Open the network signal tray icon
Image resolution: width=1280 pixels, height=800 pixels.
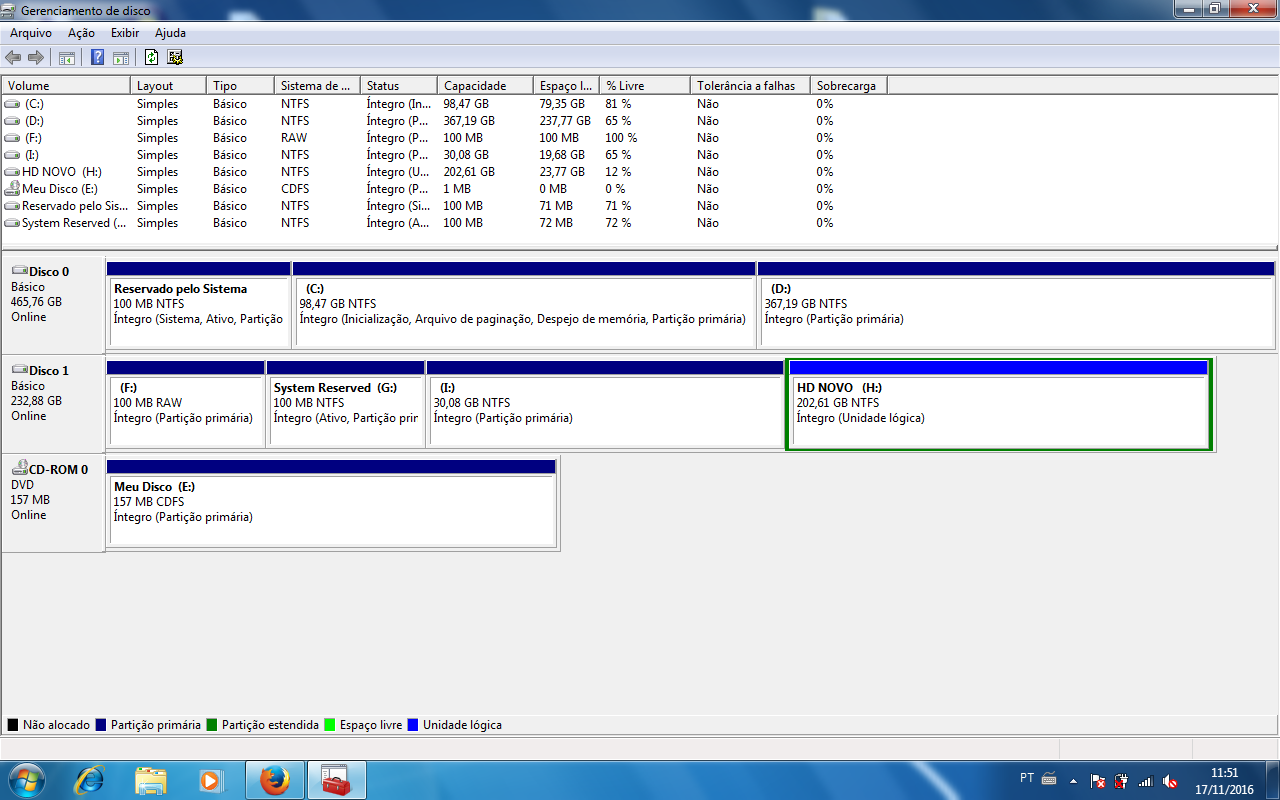(1146, 781)
